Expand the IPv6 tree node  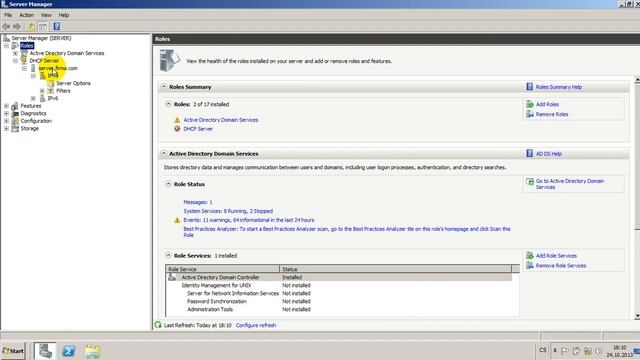(33, 98)
